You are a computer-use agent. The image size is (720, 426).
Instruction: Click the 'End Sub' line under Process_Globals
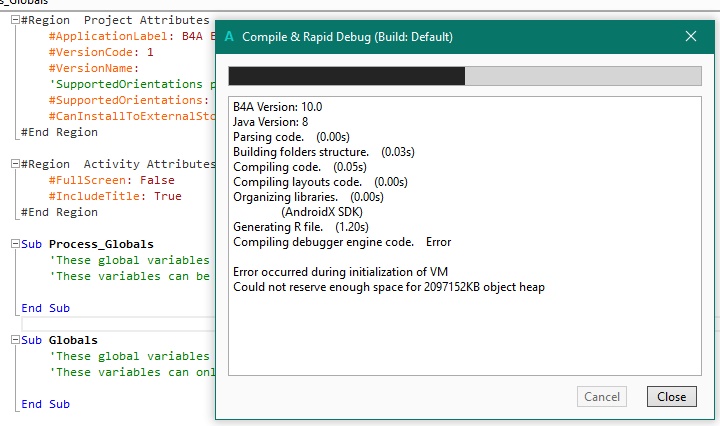coord(46,309)
